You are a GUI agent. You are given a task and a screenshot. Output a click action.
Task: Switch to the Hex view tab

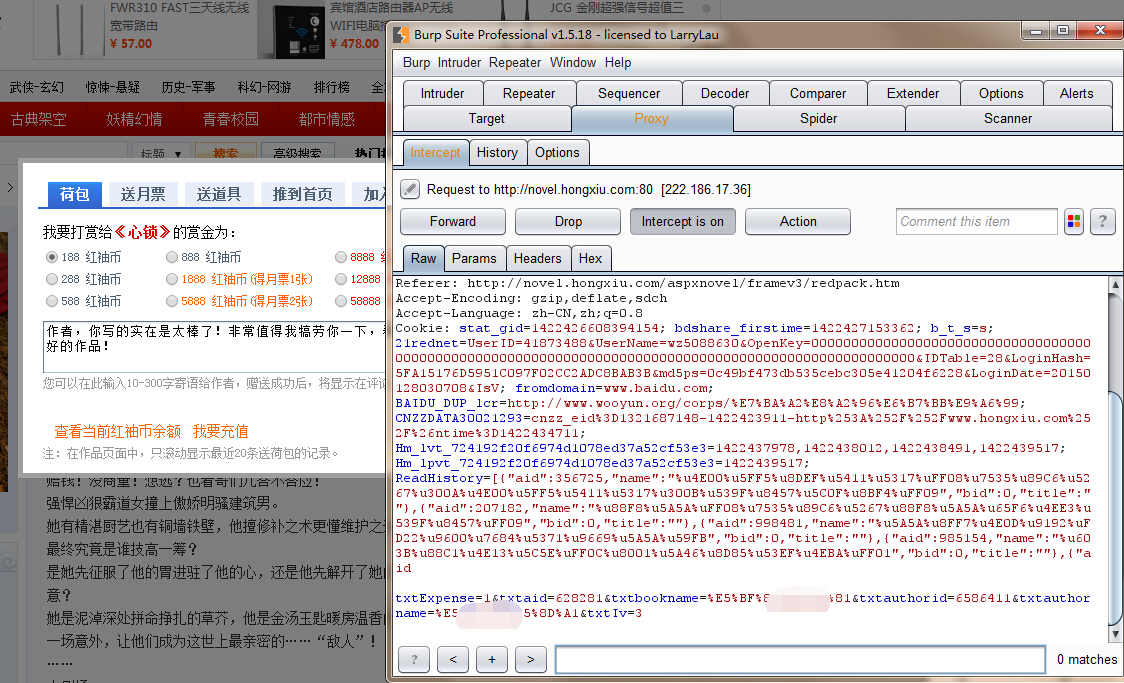[591, 258]
